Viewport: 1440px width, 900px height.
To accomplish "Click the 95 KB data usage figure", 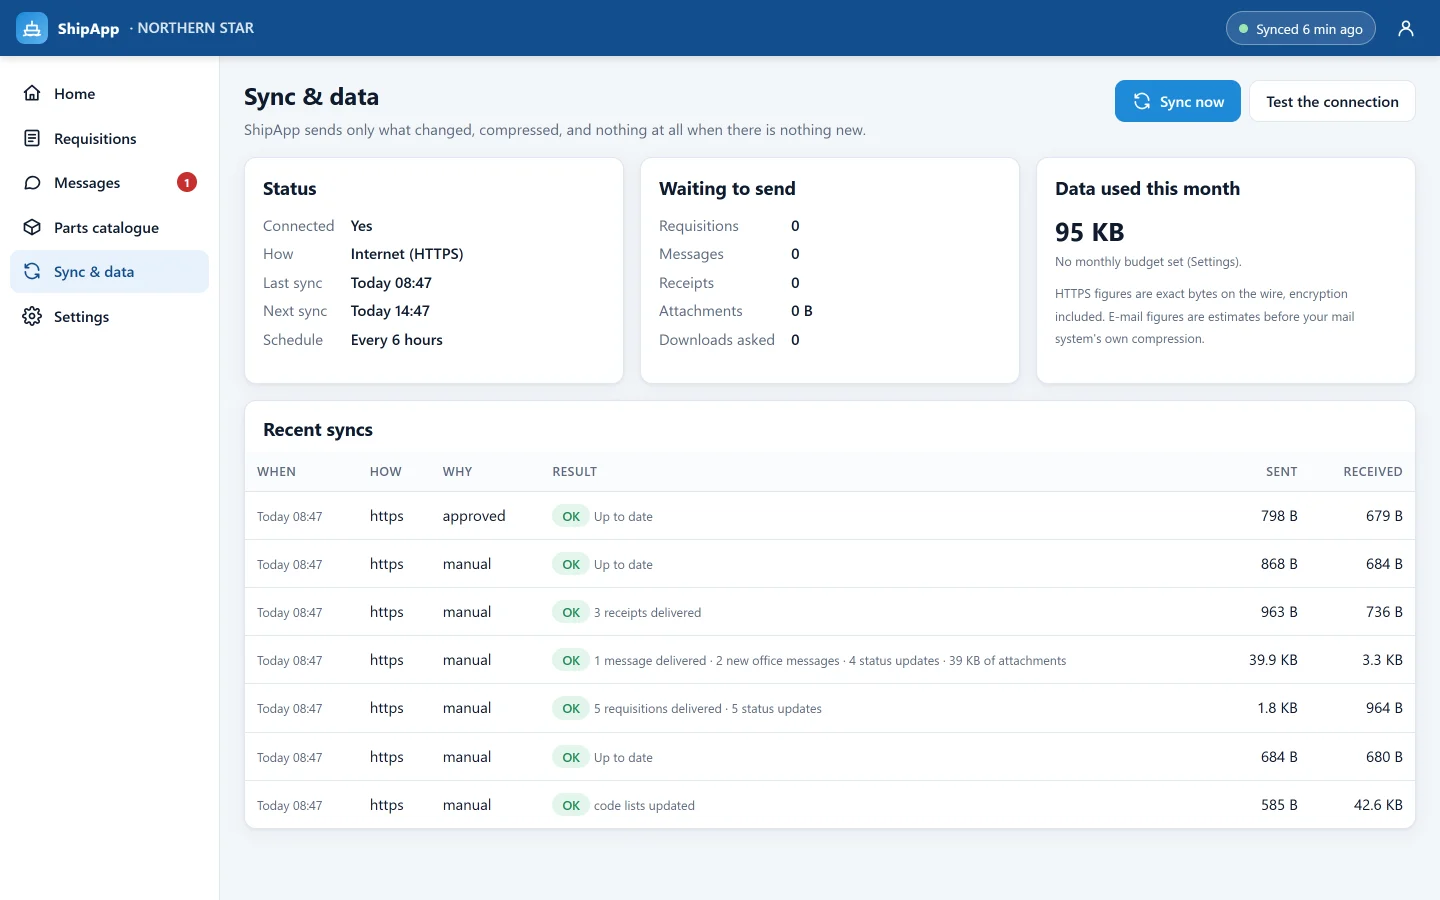I will pyautogui.click(x=1089, y=232).
